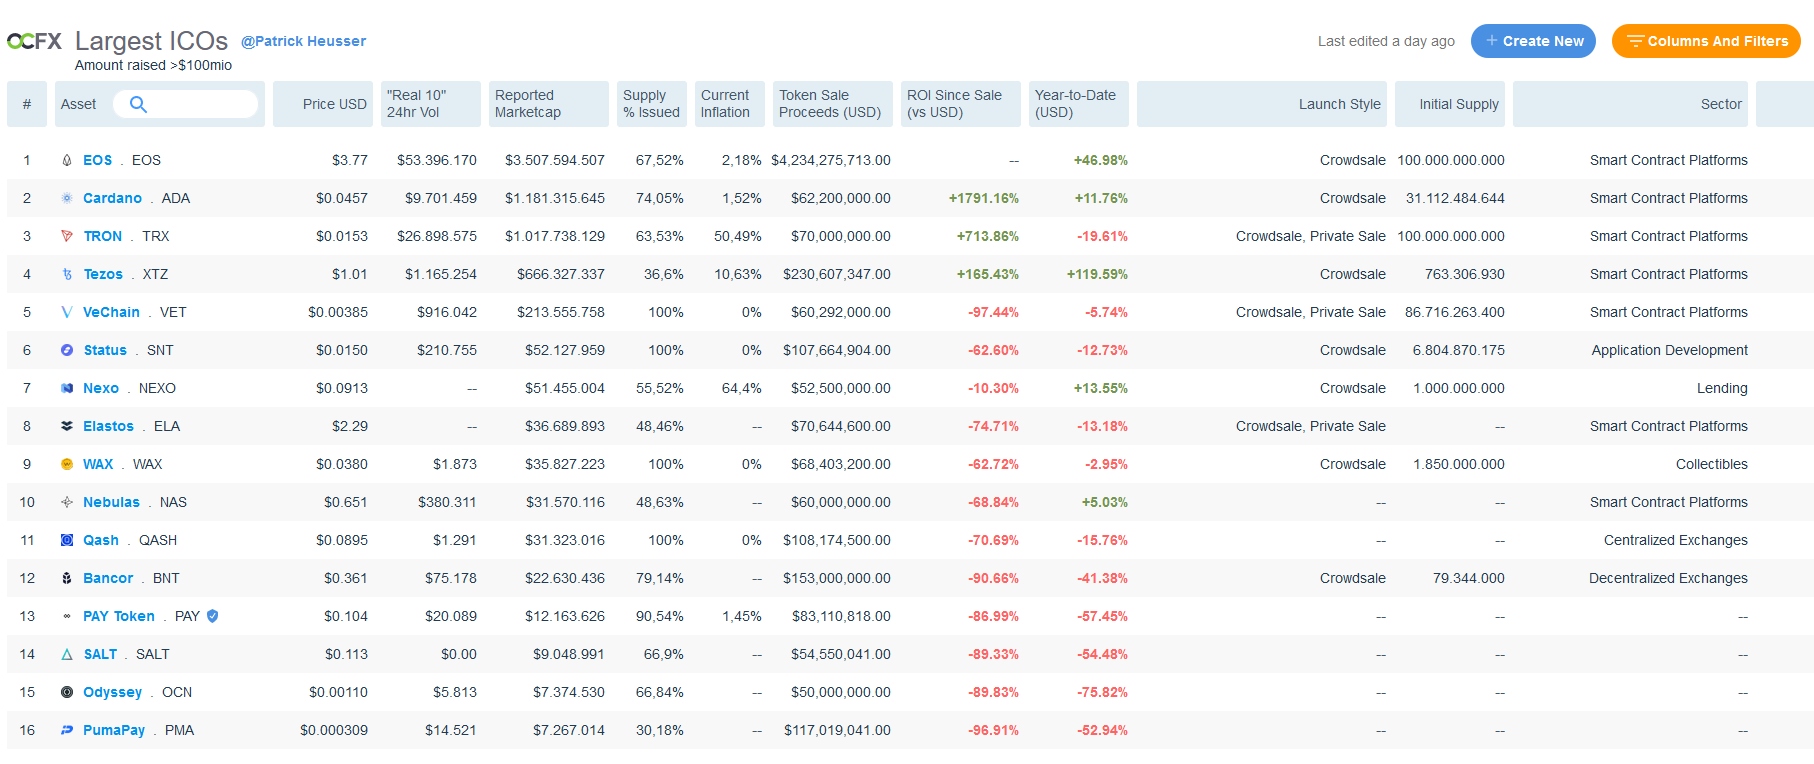Open the @Patrick Heusser profile link

303,41
